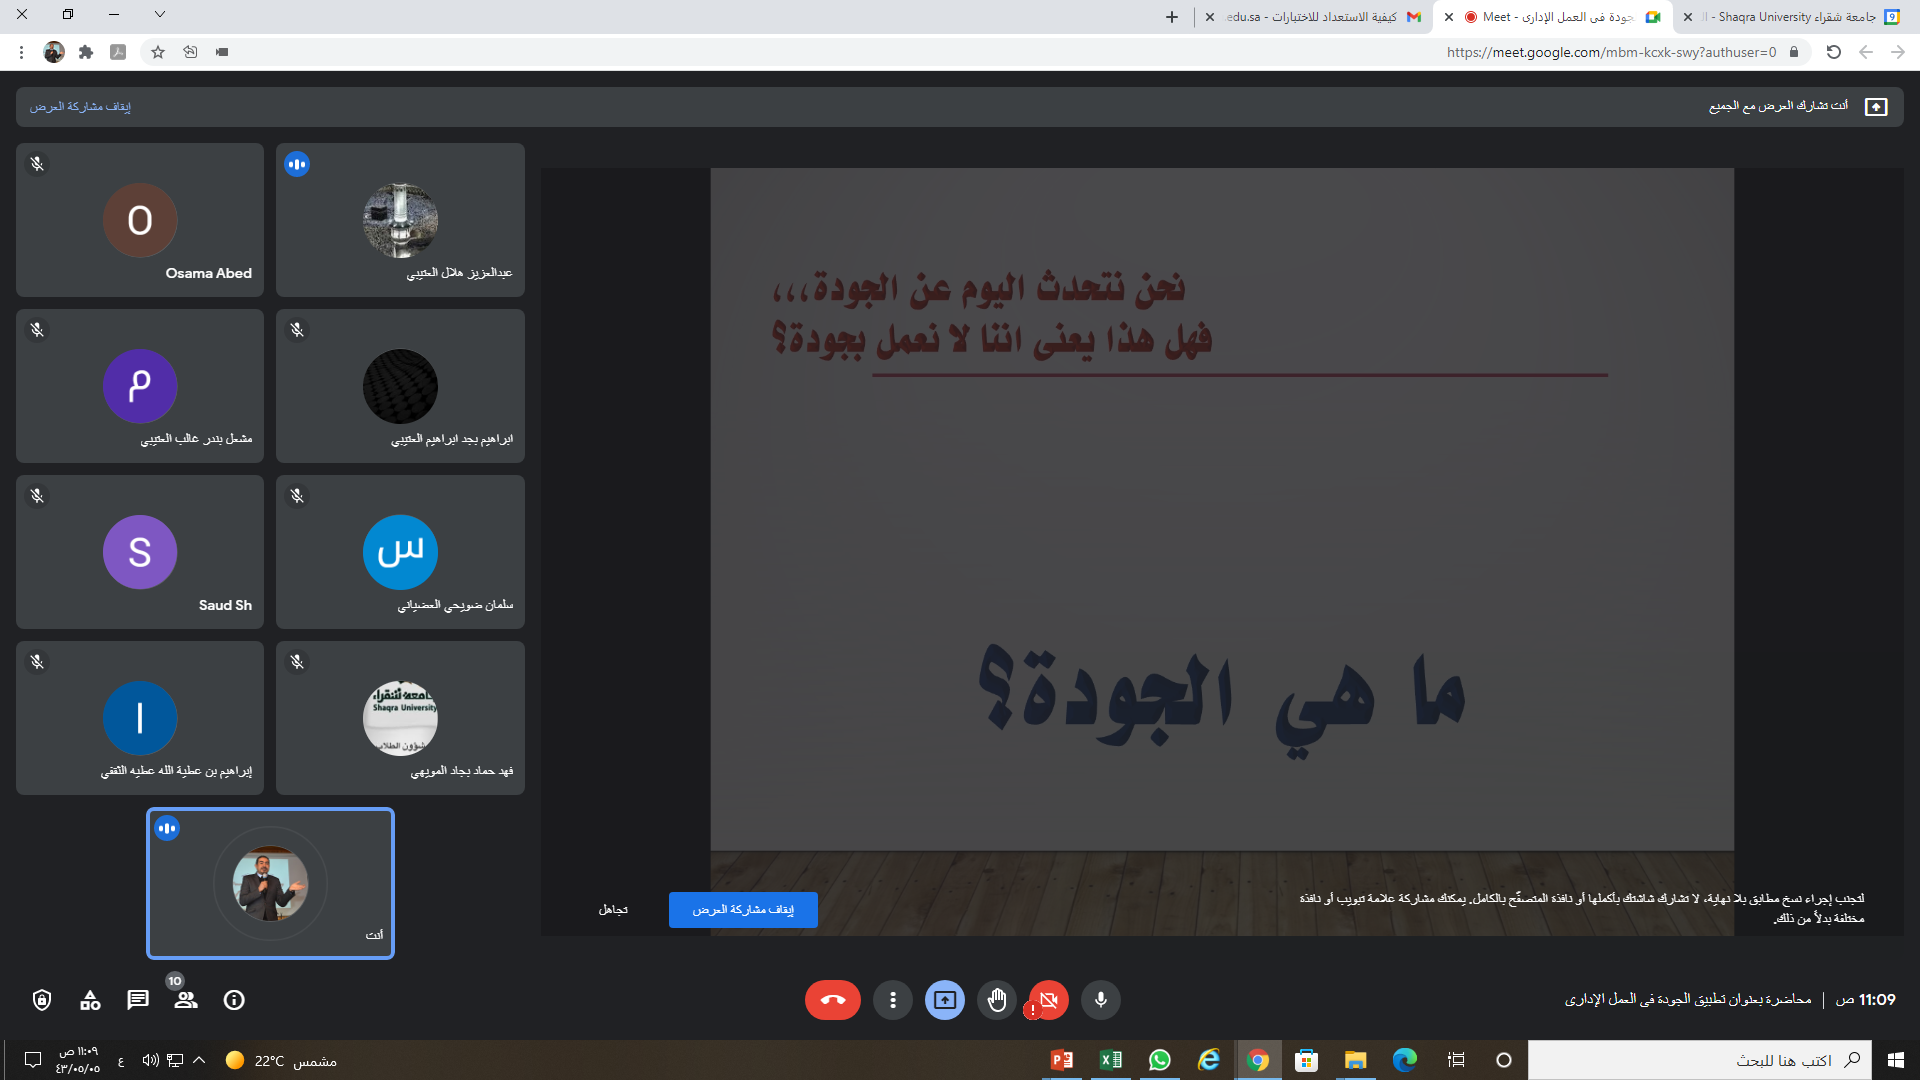Image resolution: width=1920 pixels, height=1080 pixels.
Task: Open the three-dot more options menu
Action: click(892, 1000)
